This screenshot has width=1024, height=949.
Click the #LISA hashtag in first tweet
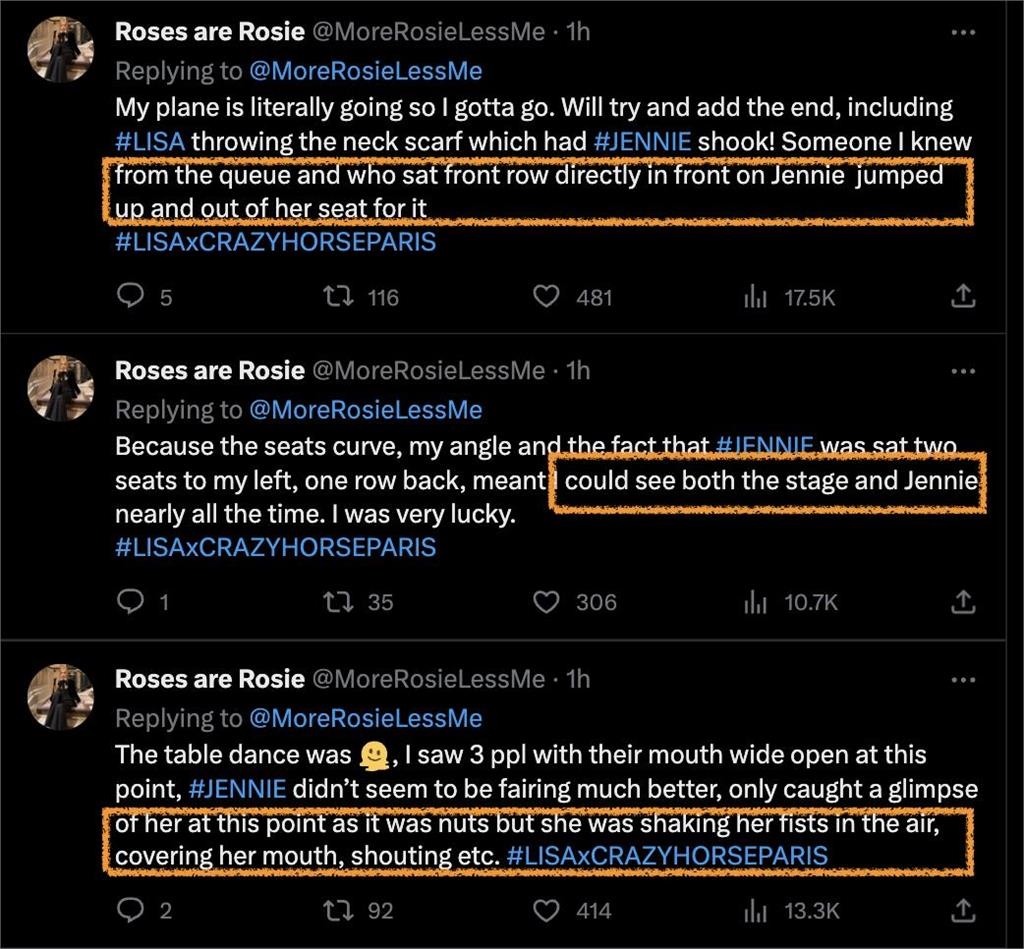pyautogui.click(x=150, y=142)
